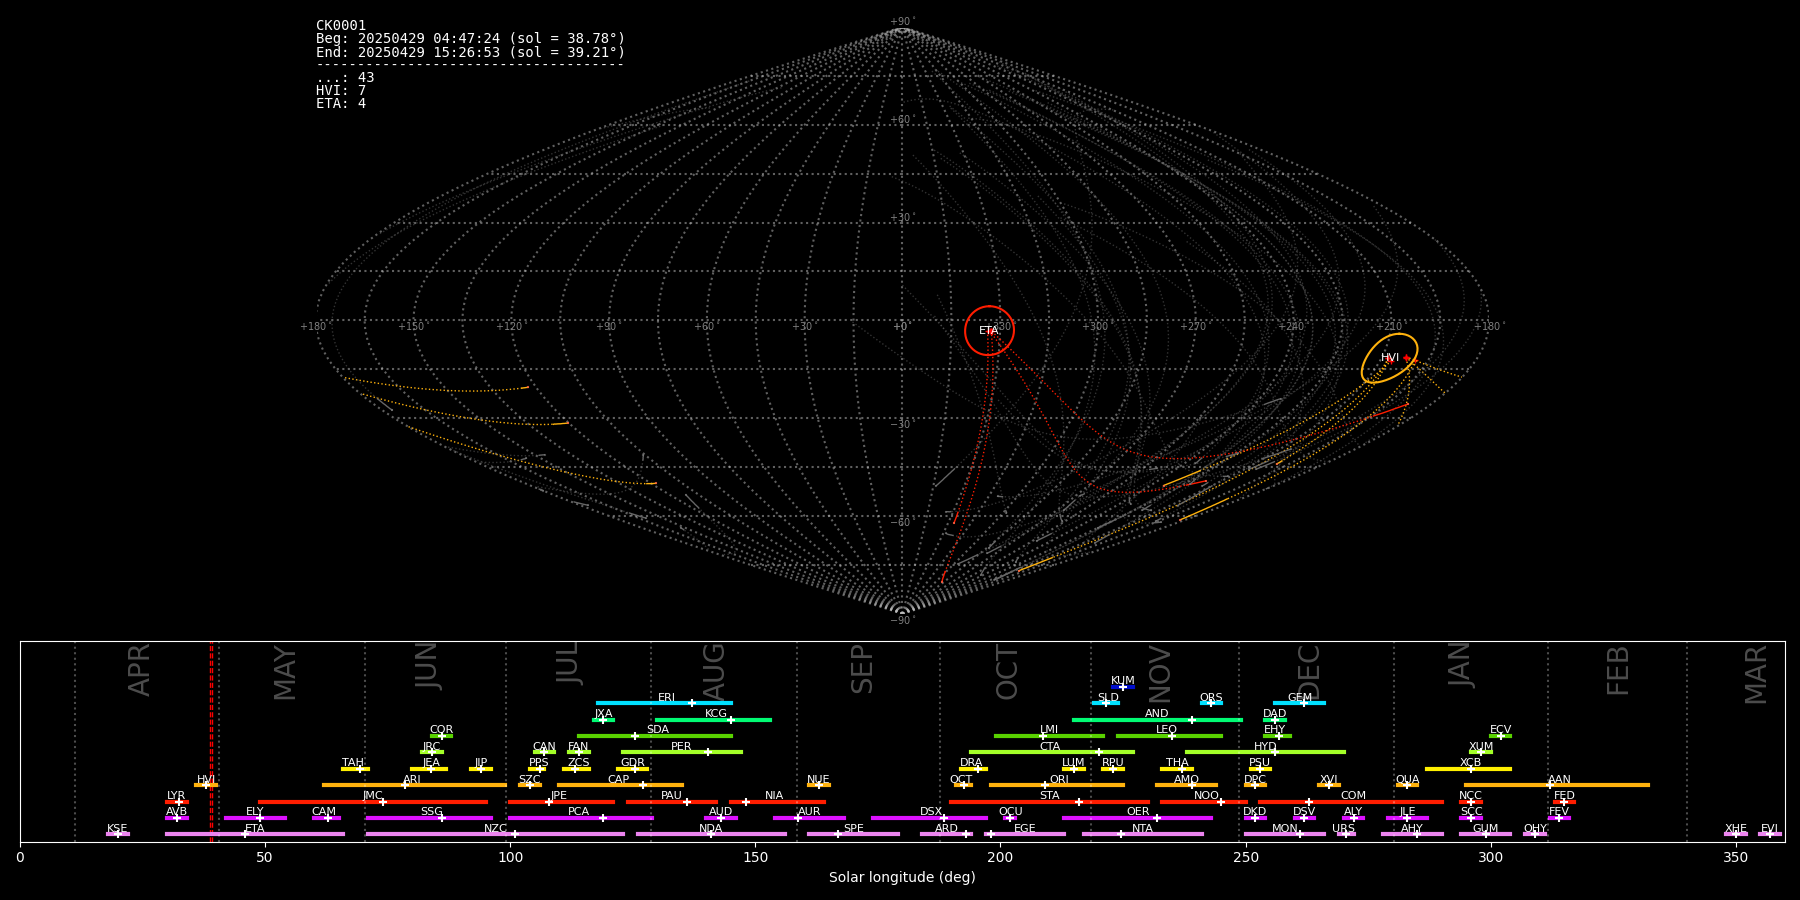Click the red ETA radiant circle on sky map

989,331
